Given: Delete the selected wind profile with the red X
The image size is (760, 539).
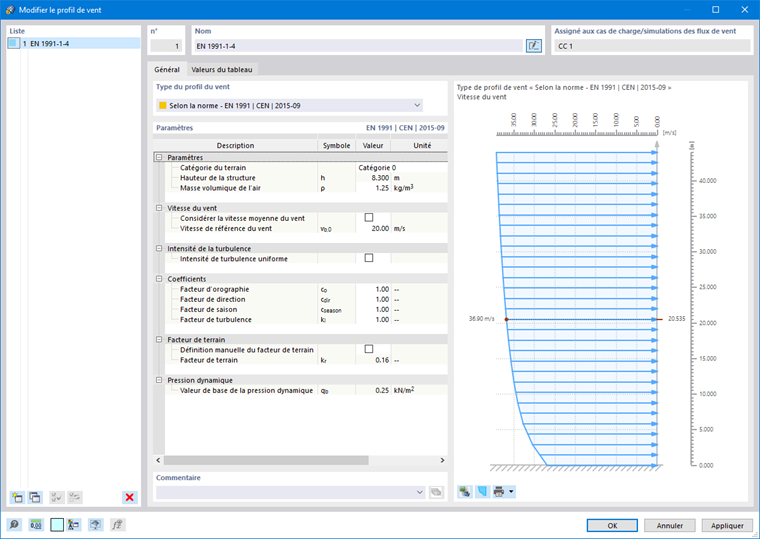Looking at the screenshot, I should coord(129,497).
